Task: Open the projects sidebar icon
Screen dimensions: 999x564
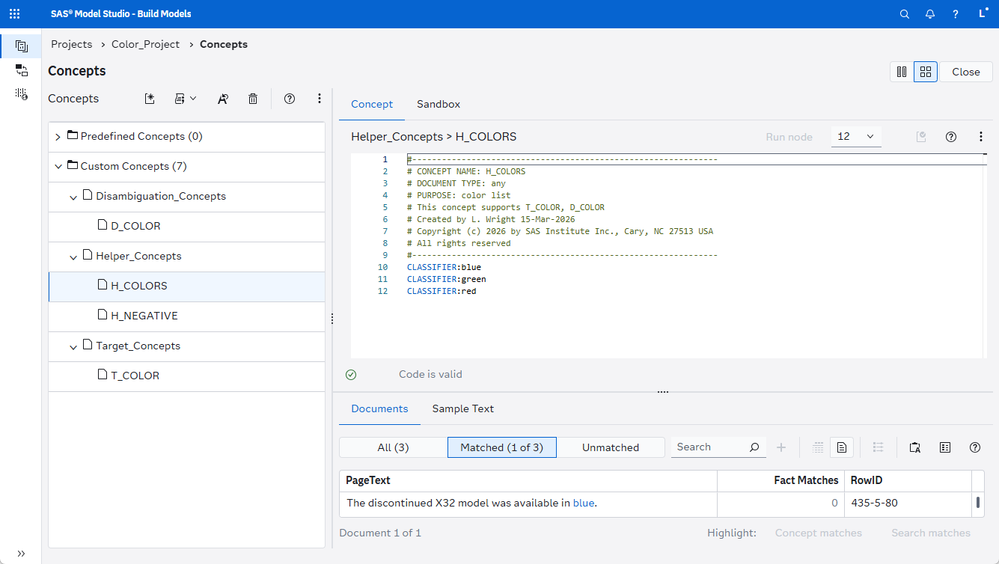Action: [x=22, y=46]
